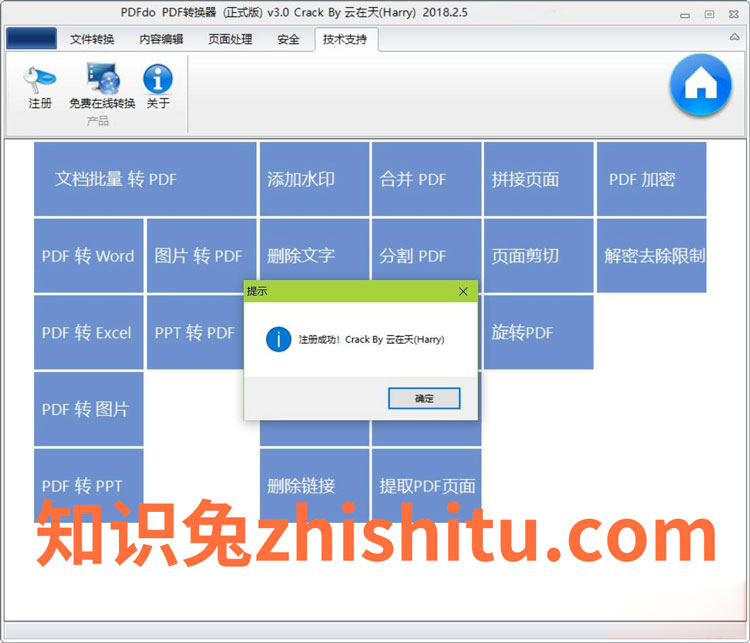
Task: Minimize the PDFdo window
Action: pyautogui.click(x=684, y=15)
